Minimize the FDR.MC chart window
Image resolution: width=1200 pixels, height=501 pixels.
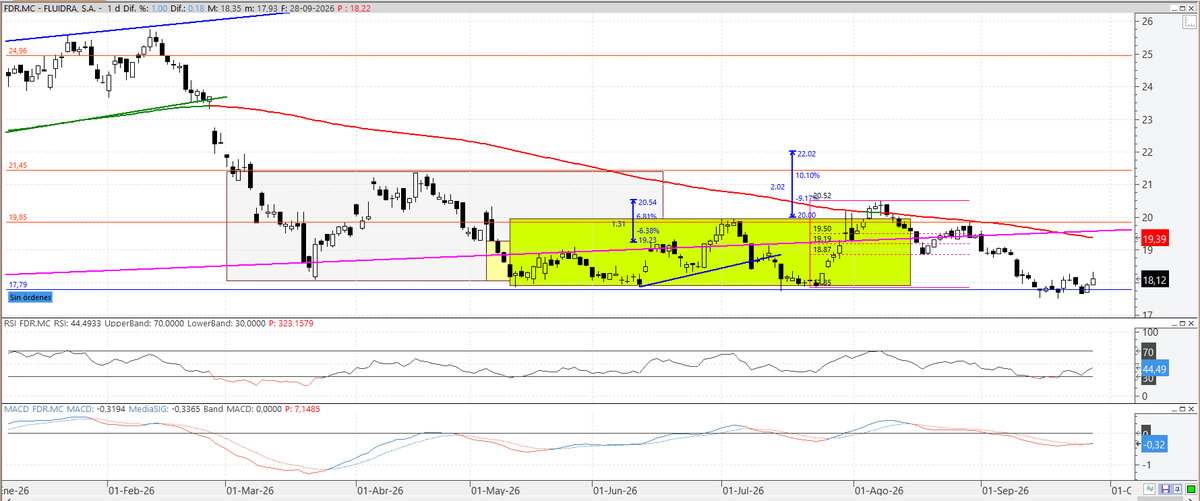[x=1174, y=8]
